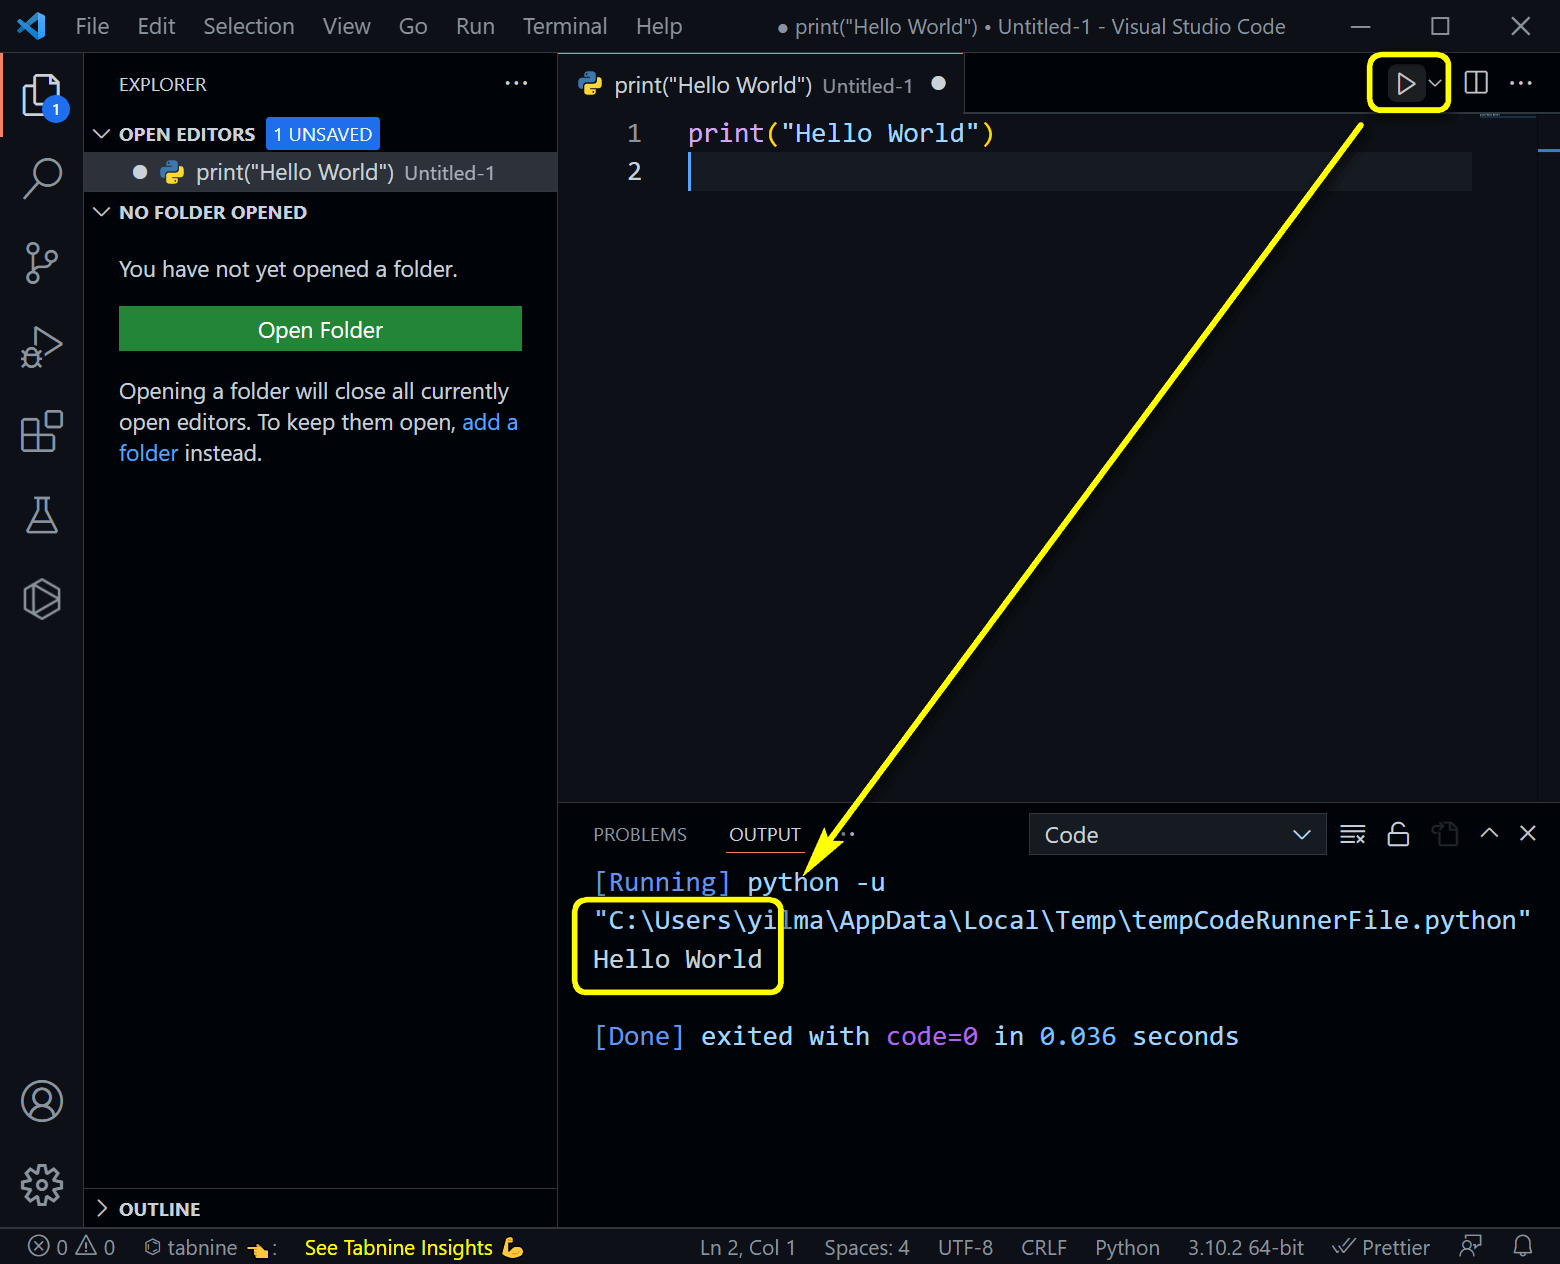Open the Explorer view in activity bar
1560x1264 pixels.
(42, 97)
